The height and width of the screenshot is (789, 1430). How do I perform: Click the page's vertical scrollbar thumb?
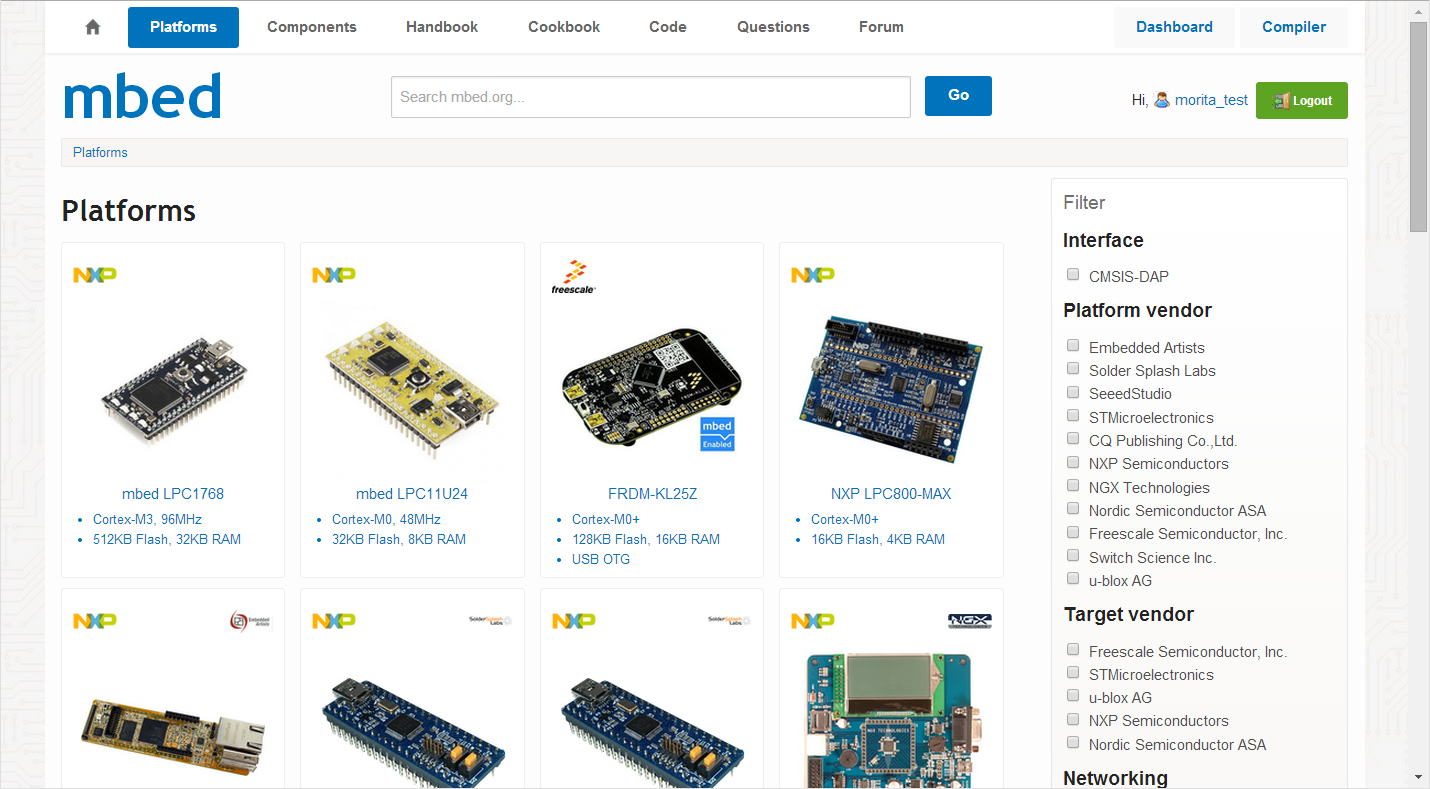tap(1419, 127)
